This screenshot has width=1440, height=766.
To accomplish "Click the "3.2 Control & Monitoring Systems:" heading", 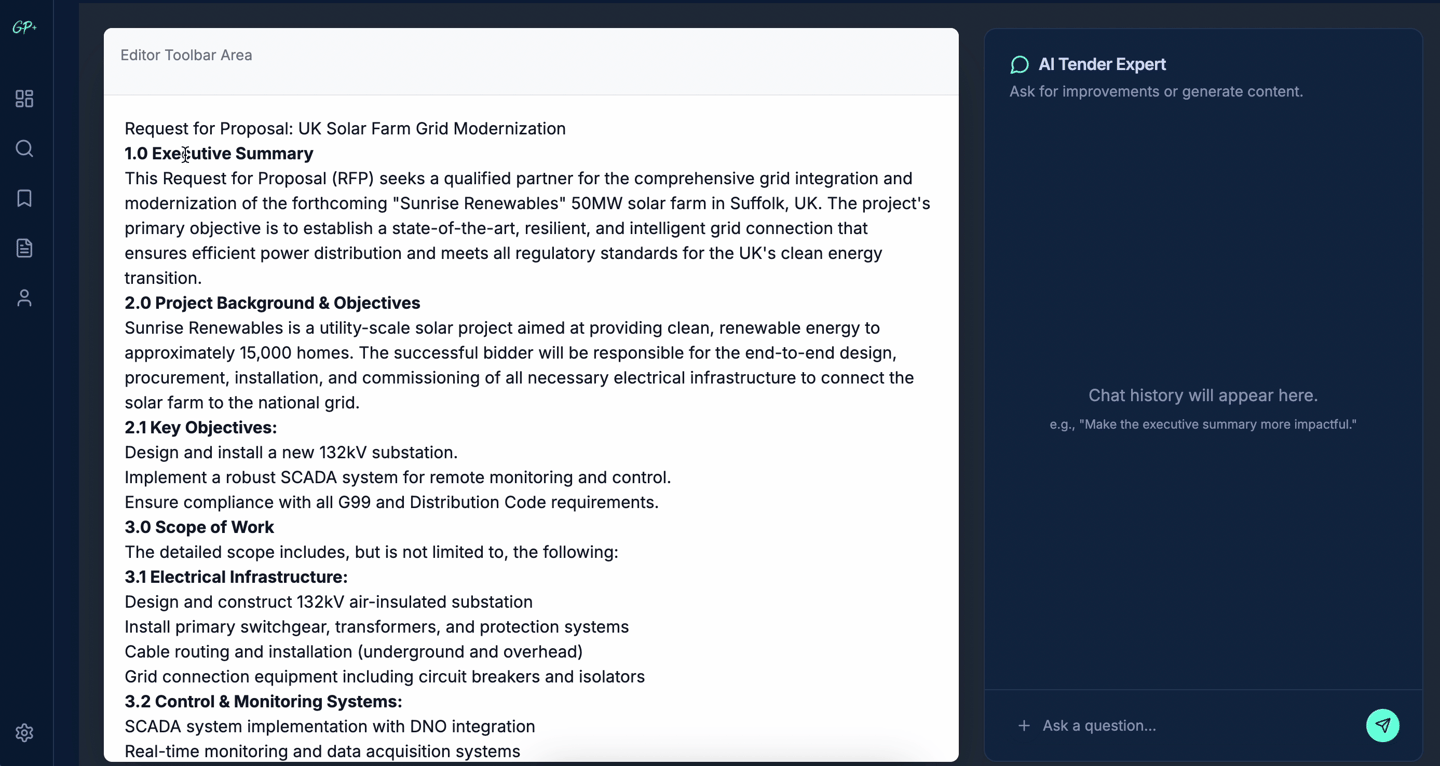I will click(x=263, y=702).
